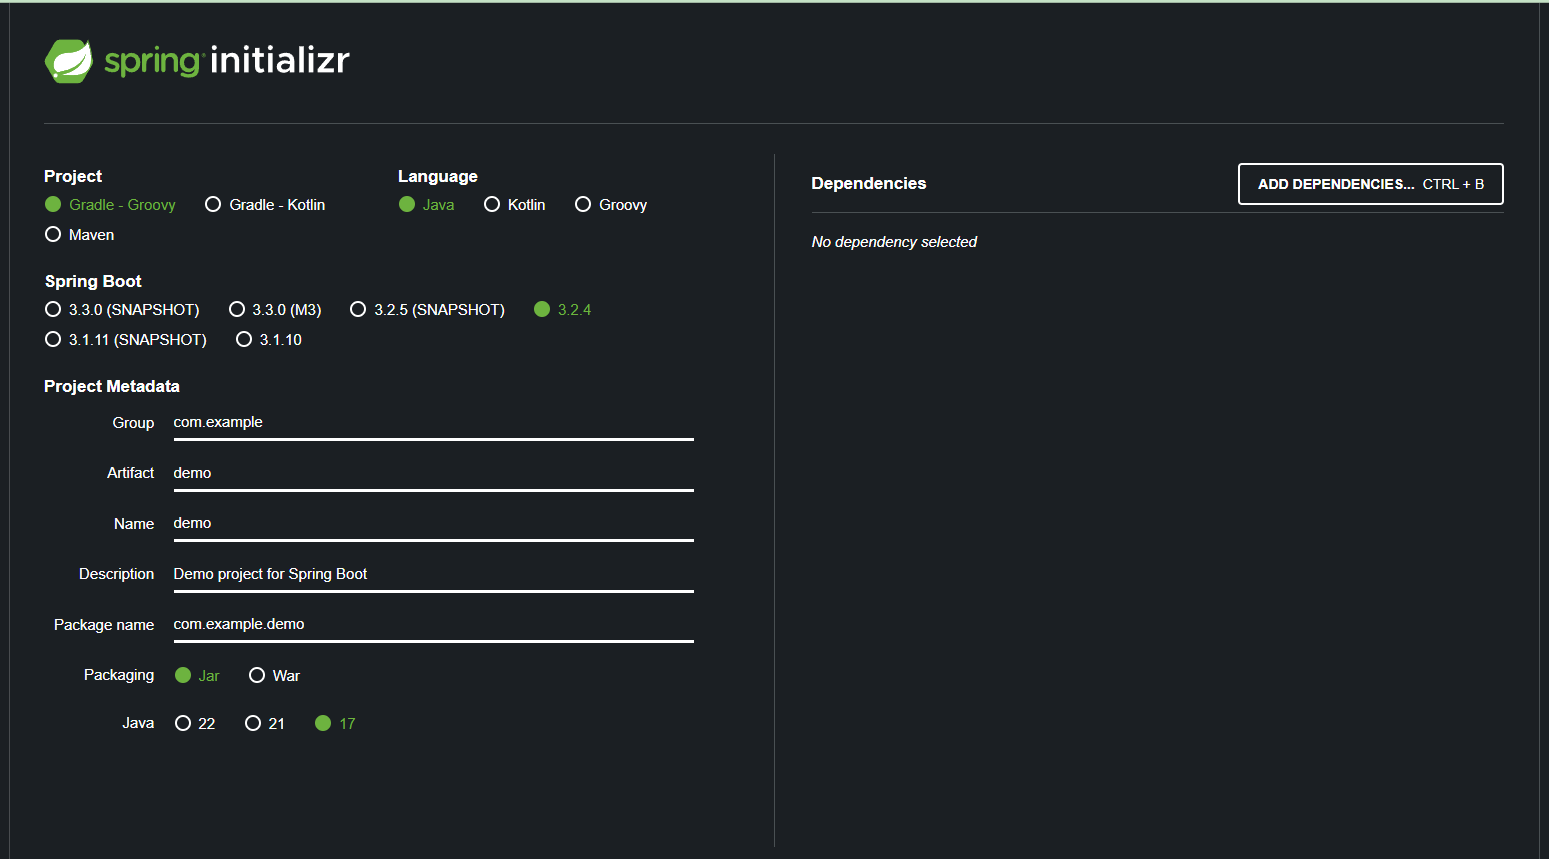Click the Packaging label
This screenshot has height=859, width=1549.
pos(119,675)
